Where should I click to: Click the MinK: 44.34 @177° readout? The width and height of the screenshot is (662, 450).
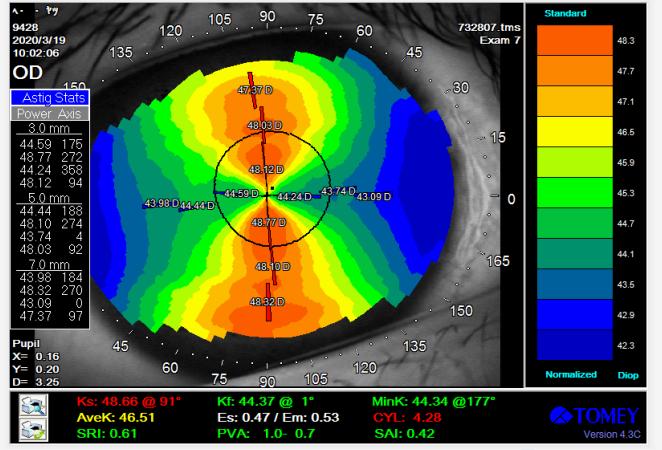[x=434, y=401]
